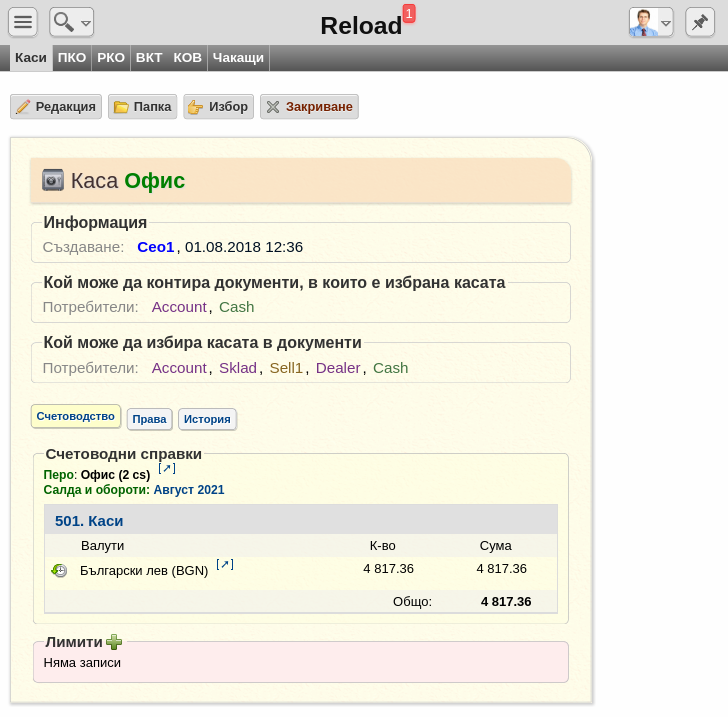Viewport: 728px width, 717px height.
Task: Open Cash link in избира касата section
Action: pos(390,368)
